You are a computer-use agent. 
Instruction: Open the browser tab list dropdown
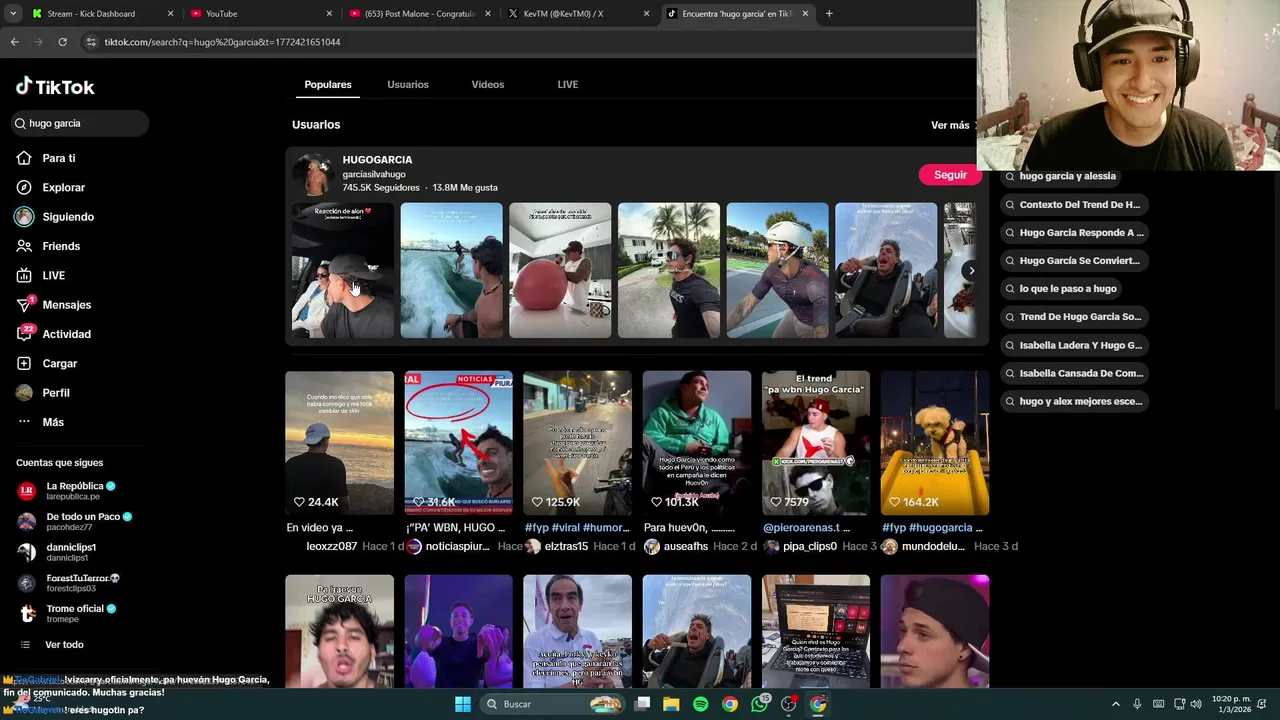tap(13, 14)
